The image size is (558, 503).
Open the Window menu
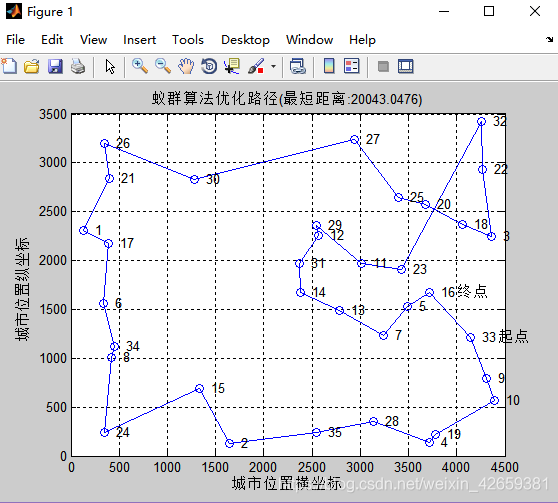[x=309, y=40]
